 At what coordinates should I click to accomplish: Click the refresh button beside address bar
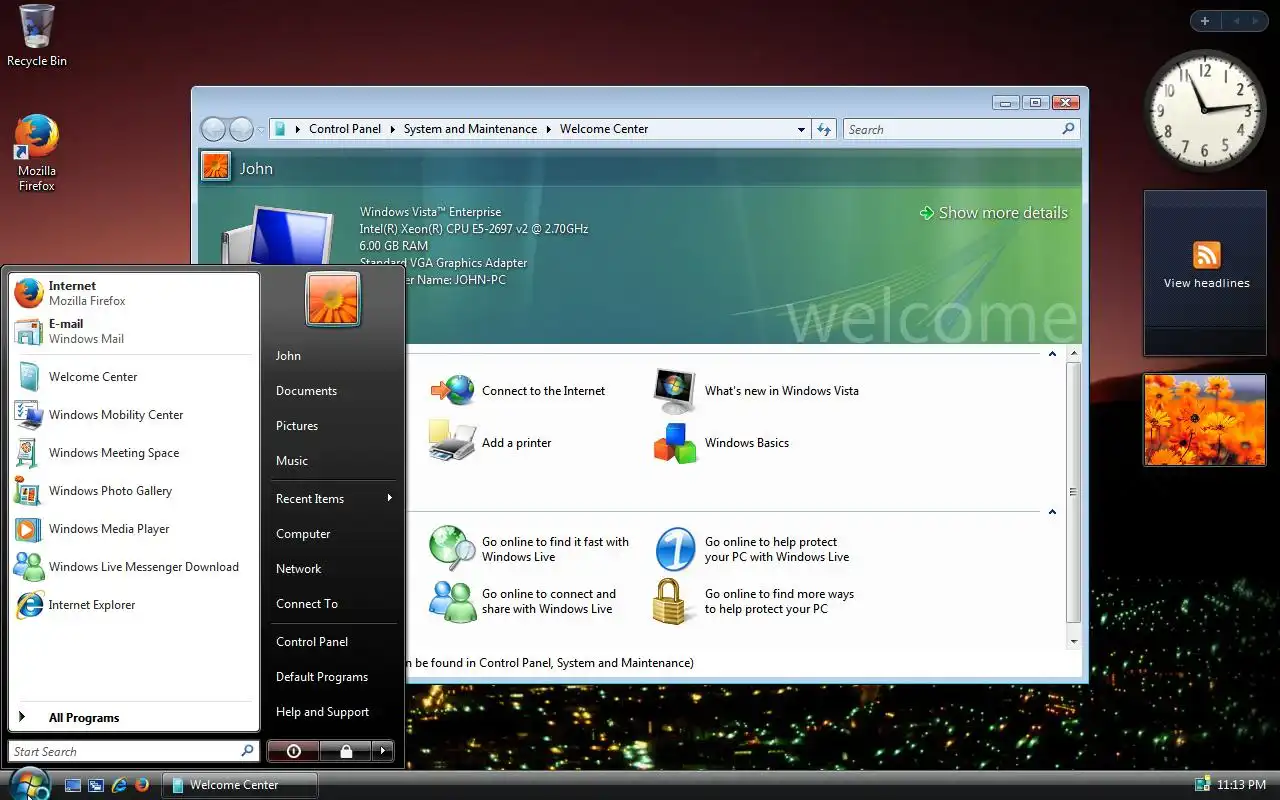(x=824, y=129)
